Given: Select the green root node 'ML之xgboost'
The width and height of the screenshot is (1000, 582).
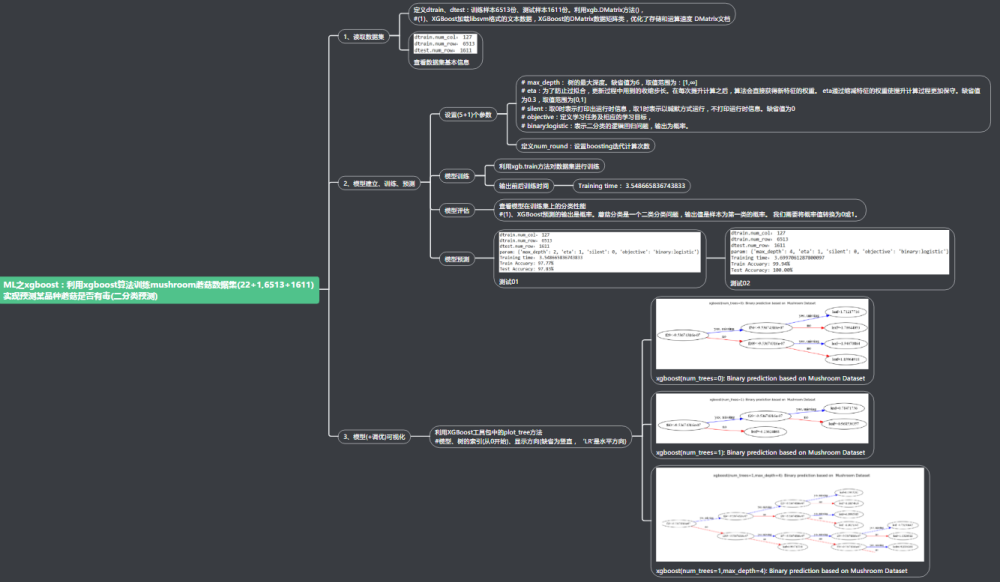Looking at the screenshot, I should [x=159, y=290].
